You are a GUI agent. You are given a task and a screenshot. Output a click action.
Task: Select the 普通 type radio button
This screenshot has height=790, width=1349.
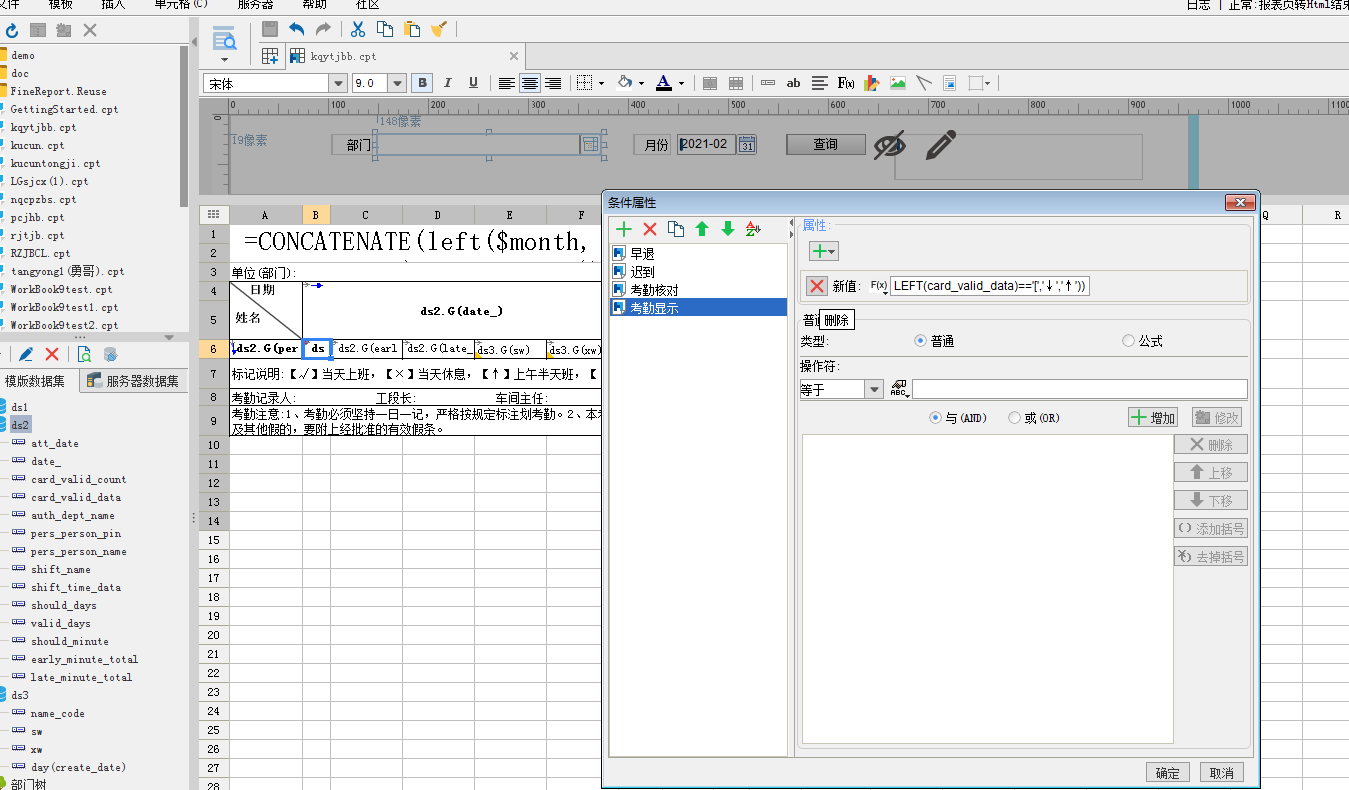click(921, 341)
